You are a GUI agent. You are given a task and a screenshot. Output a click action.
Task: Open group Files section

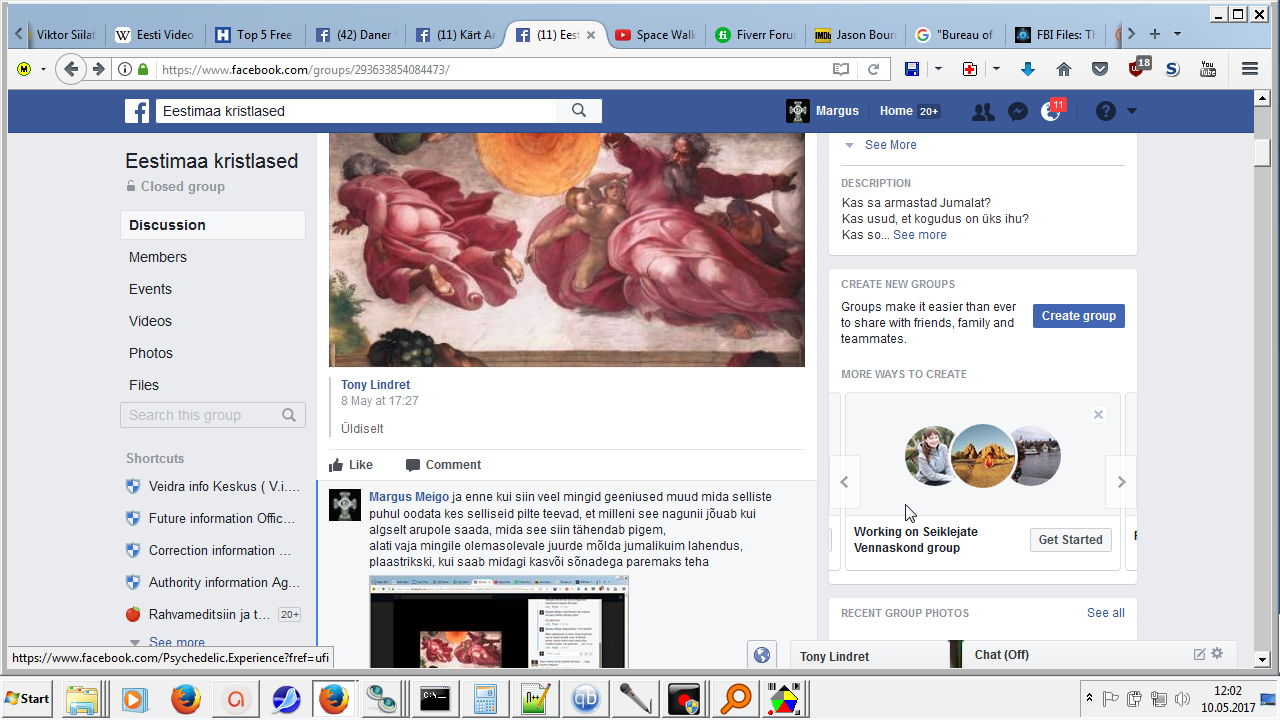click(144, 385)
